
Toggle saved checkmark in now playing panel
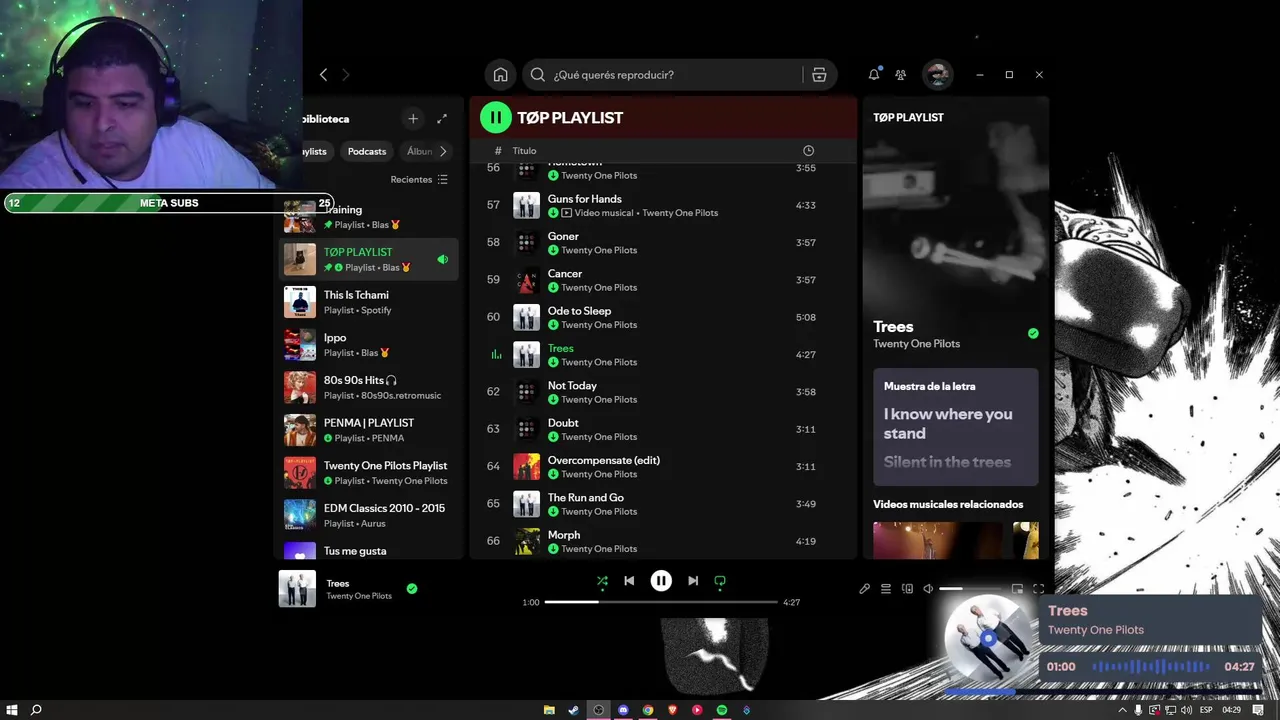click(x=1033, y=333)
